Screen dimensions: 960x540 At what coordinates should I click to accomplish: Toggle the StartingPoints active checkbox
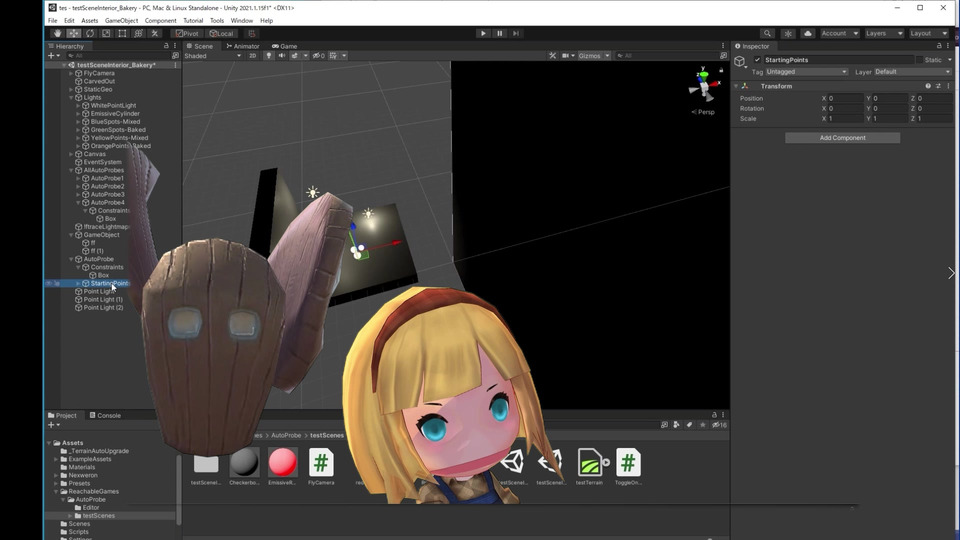click(x=757, y=59)
